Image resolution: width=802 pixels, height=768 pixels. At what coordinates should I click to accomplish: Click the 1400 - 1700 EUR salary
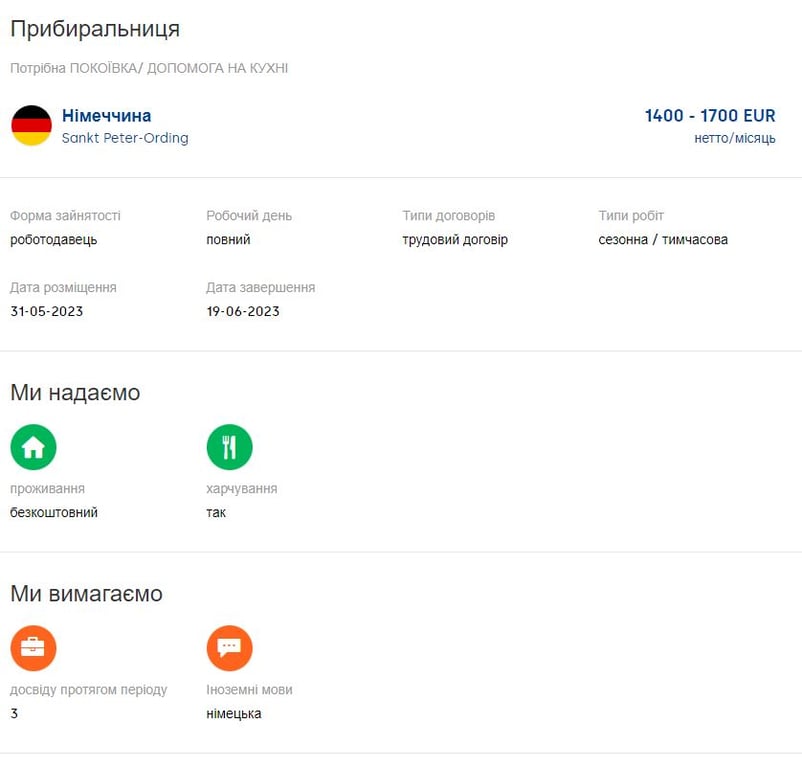[710, 116]
